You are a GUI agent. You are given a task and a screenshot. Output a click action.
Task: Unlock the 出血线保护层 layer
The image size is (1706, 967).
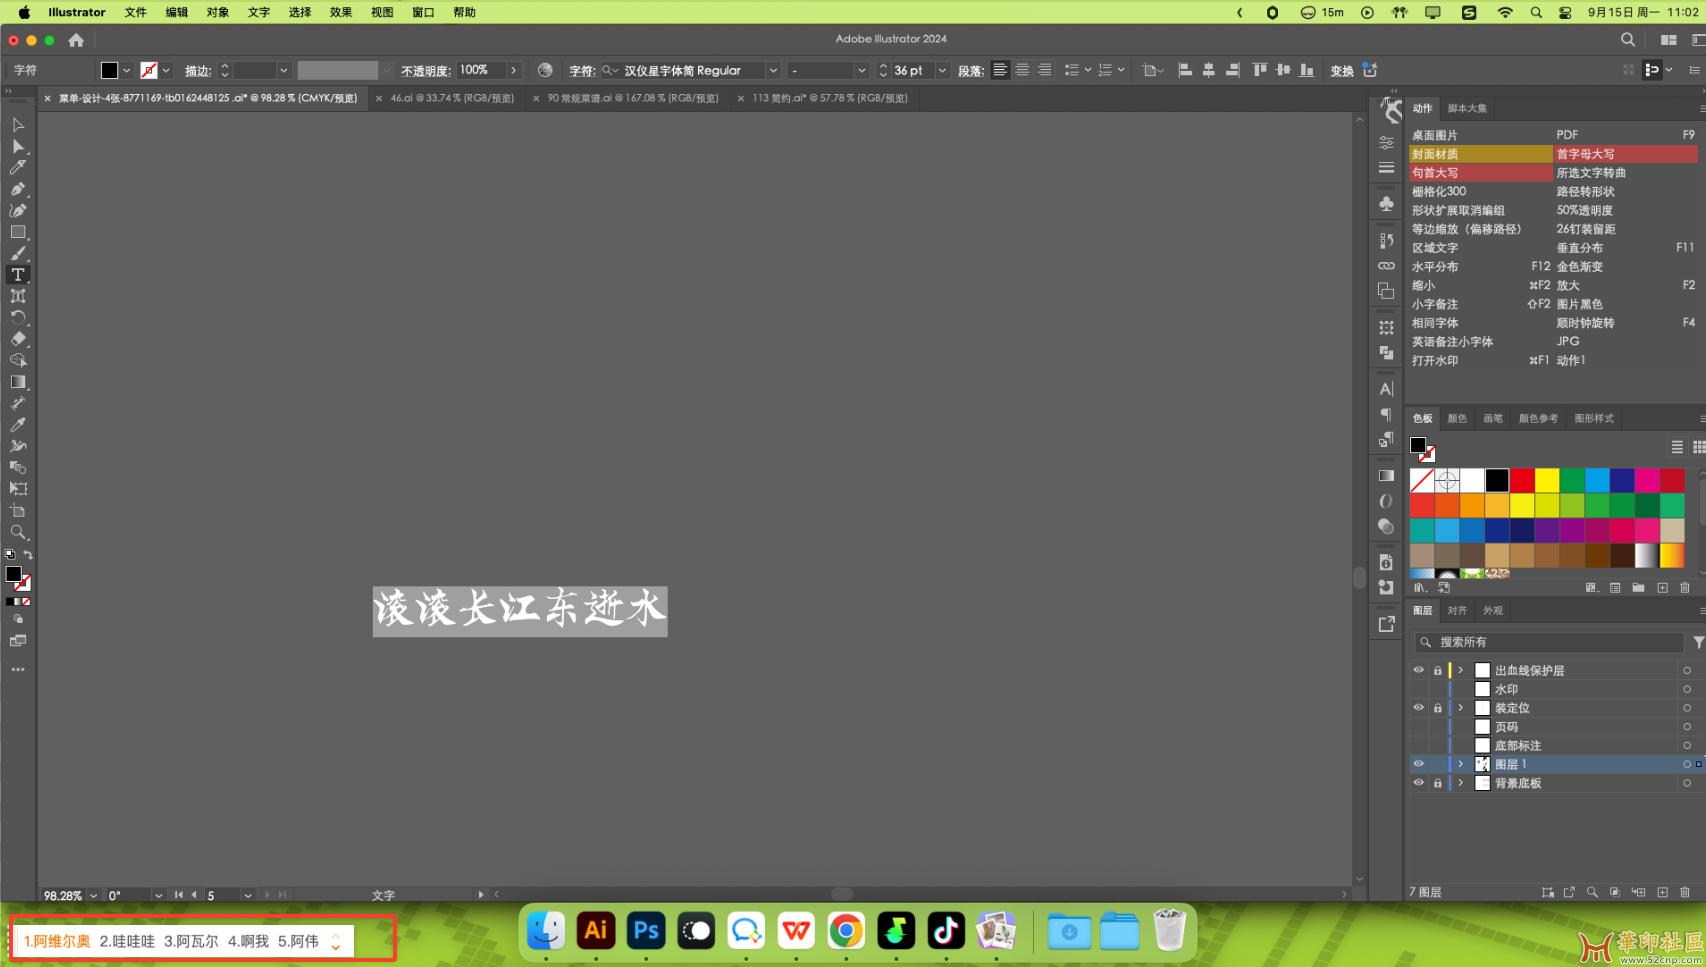(1437, 670)
